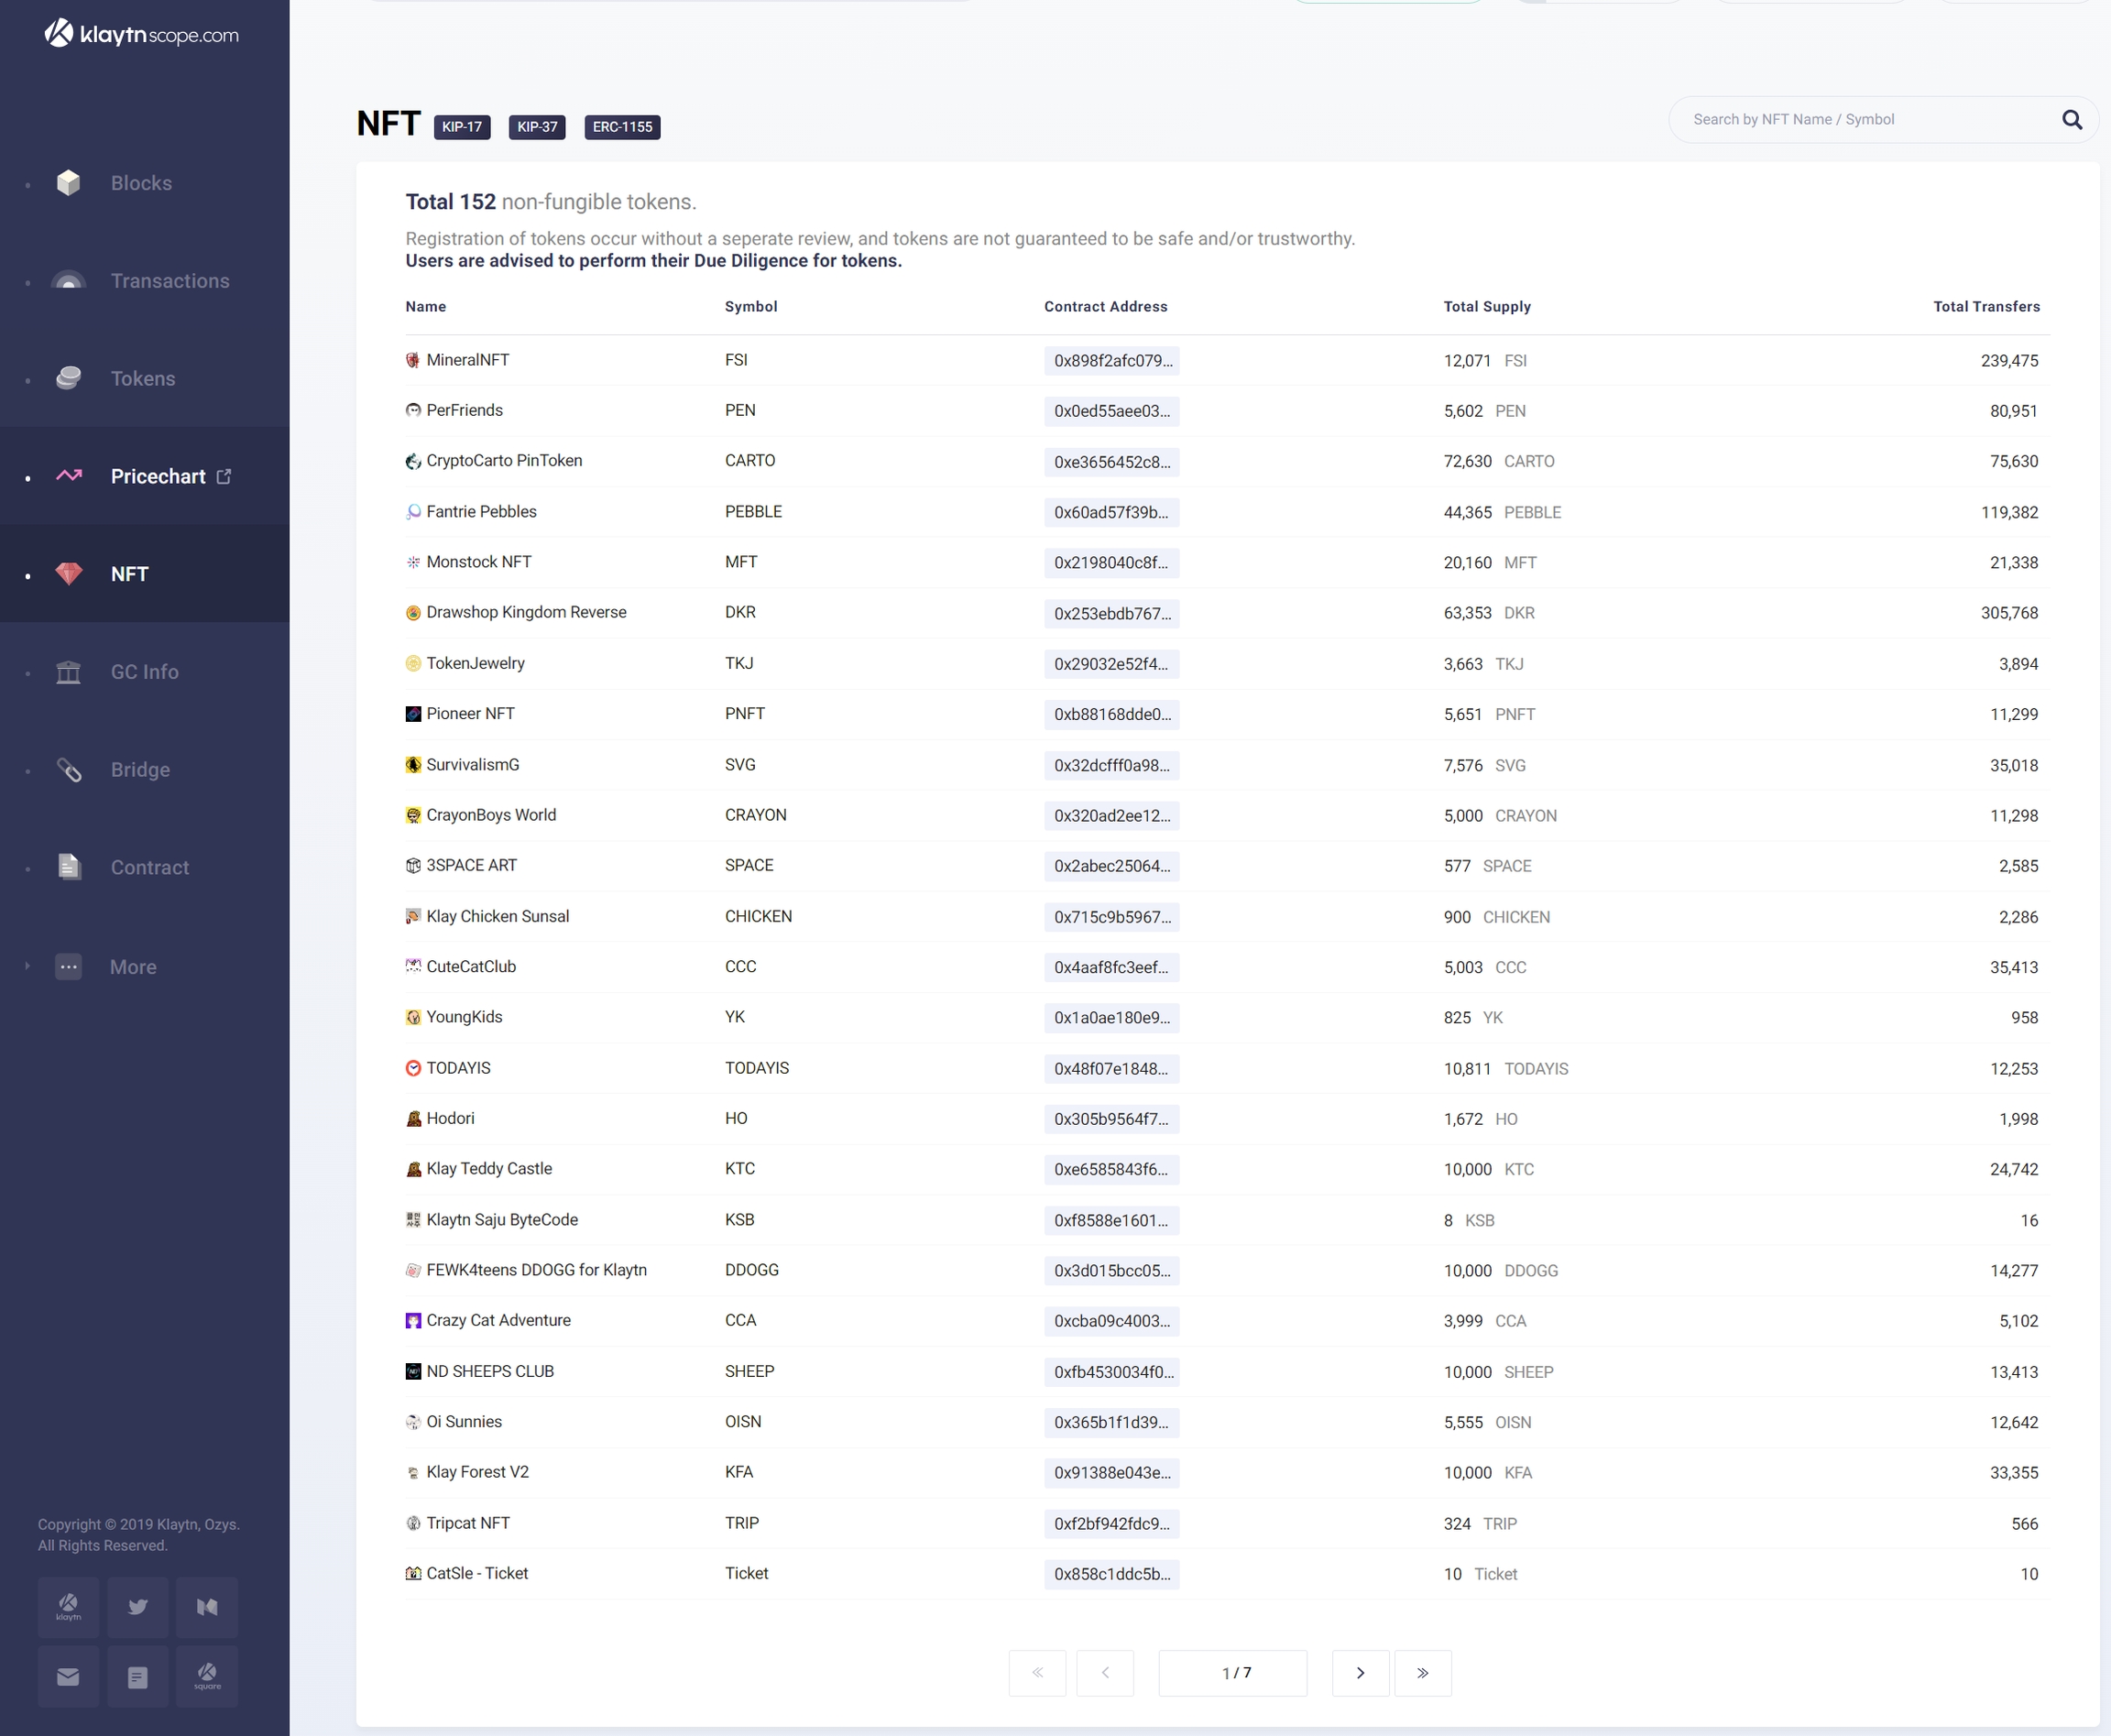Click the search magnifier icon
Screen dimensions: 2111x1736
click(x=2071, y=120)
